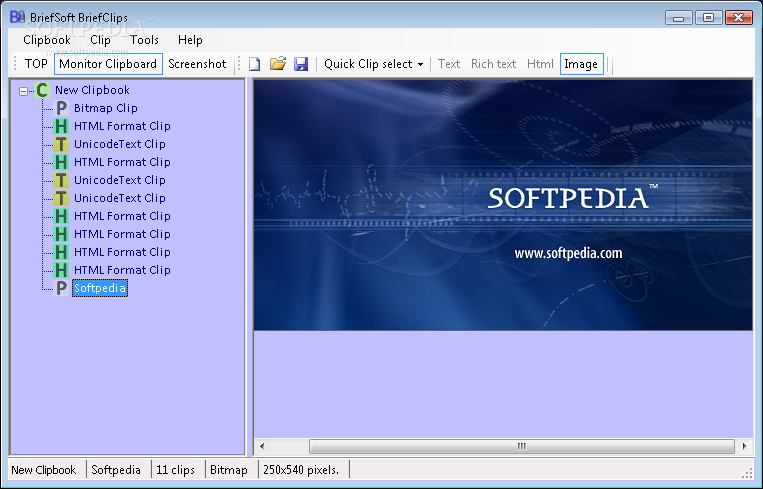Click the toolbar grip handle before TOP

[x=15, y=64]
